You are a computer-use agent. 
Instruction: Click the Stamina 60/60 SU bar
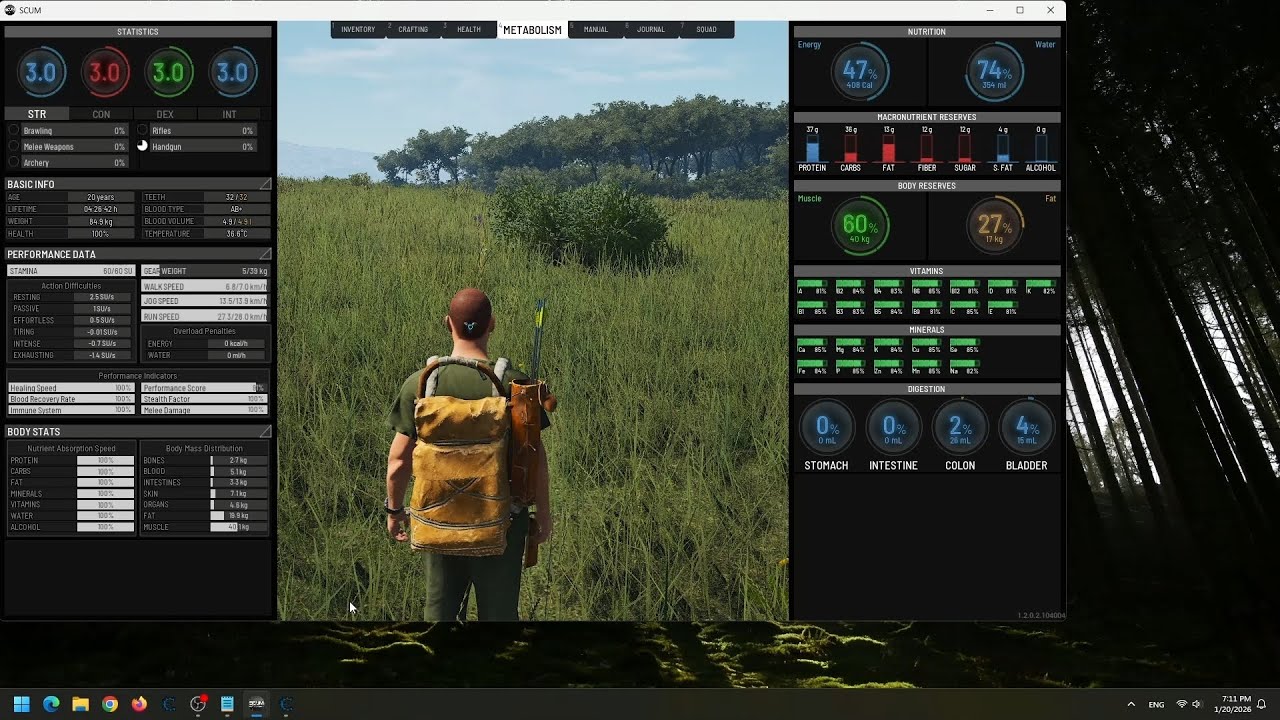(72, 271)
